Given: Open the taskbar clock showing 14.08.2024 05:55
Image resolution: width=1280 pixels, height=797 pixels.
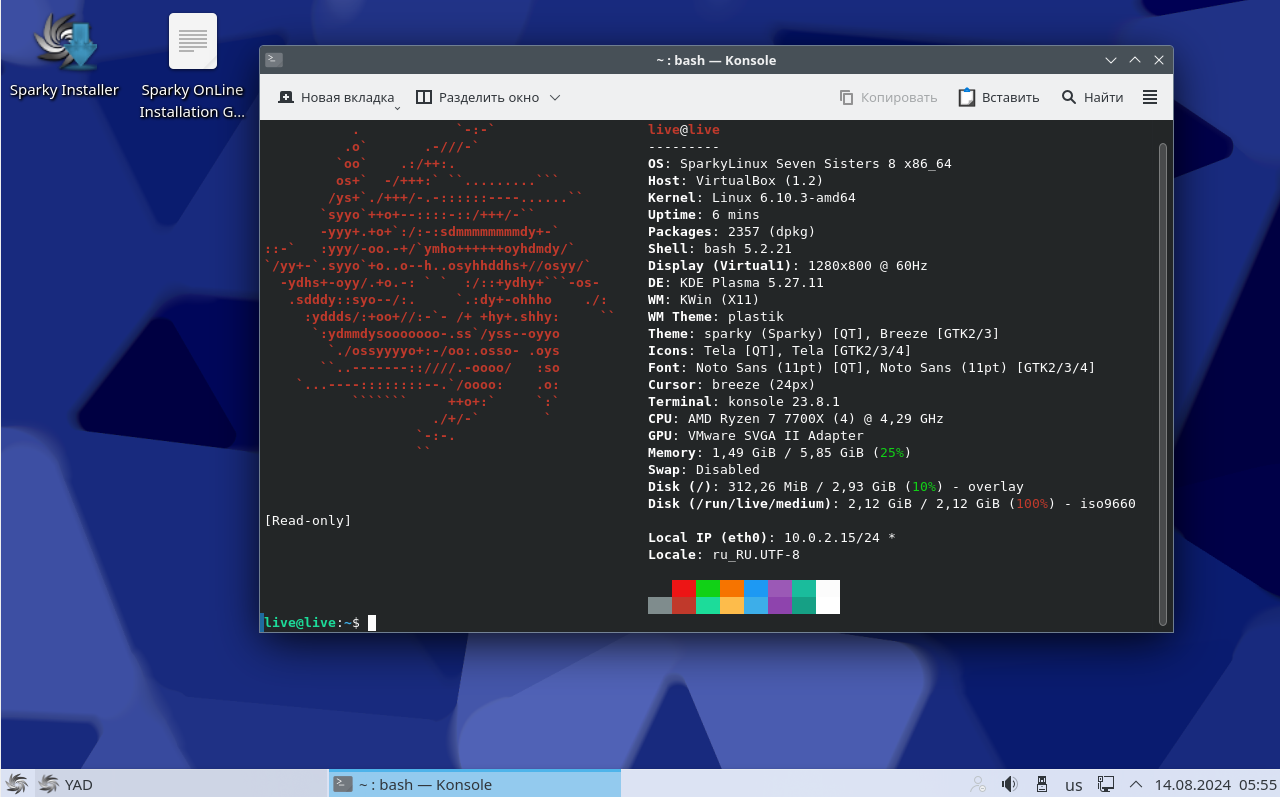Looking at the screenshot, I should [1216, 785].
